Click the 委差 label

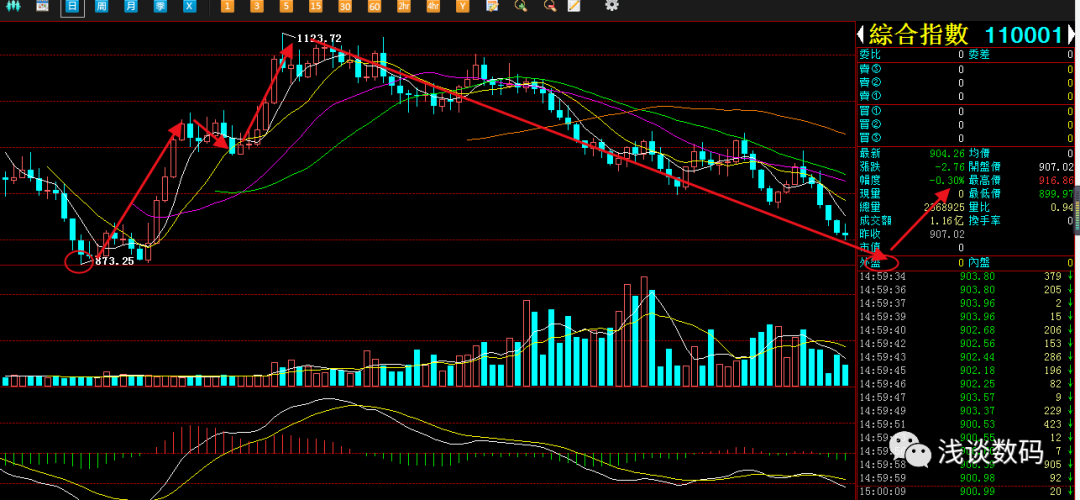pyautogui.click(x=979, y=54)
